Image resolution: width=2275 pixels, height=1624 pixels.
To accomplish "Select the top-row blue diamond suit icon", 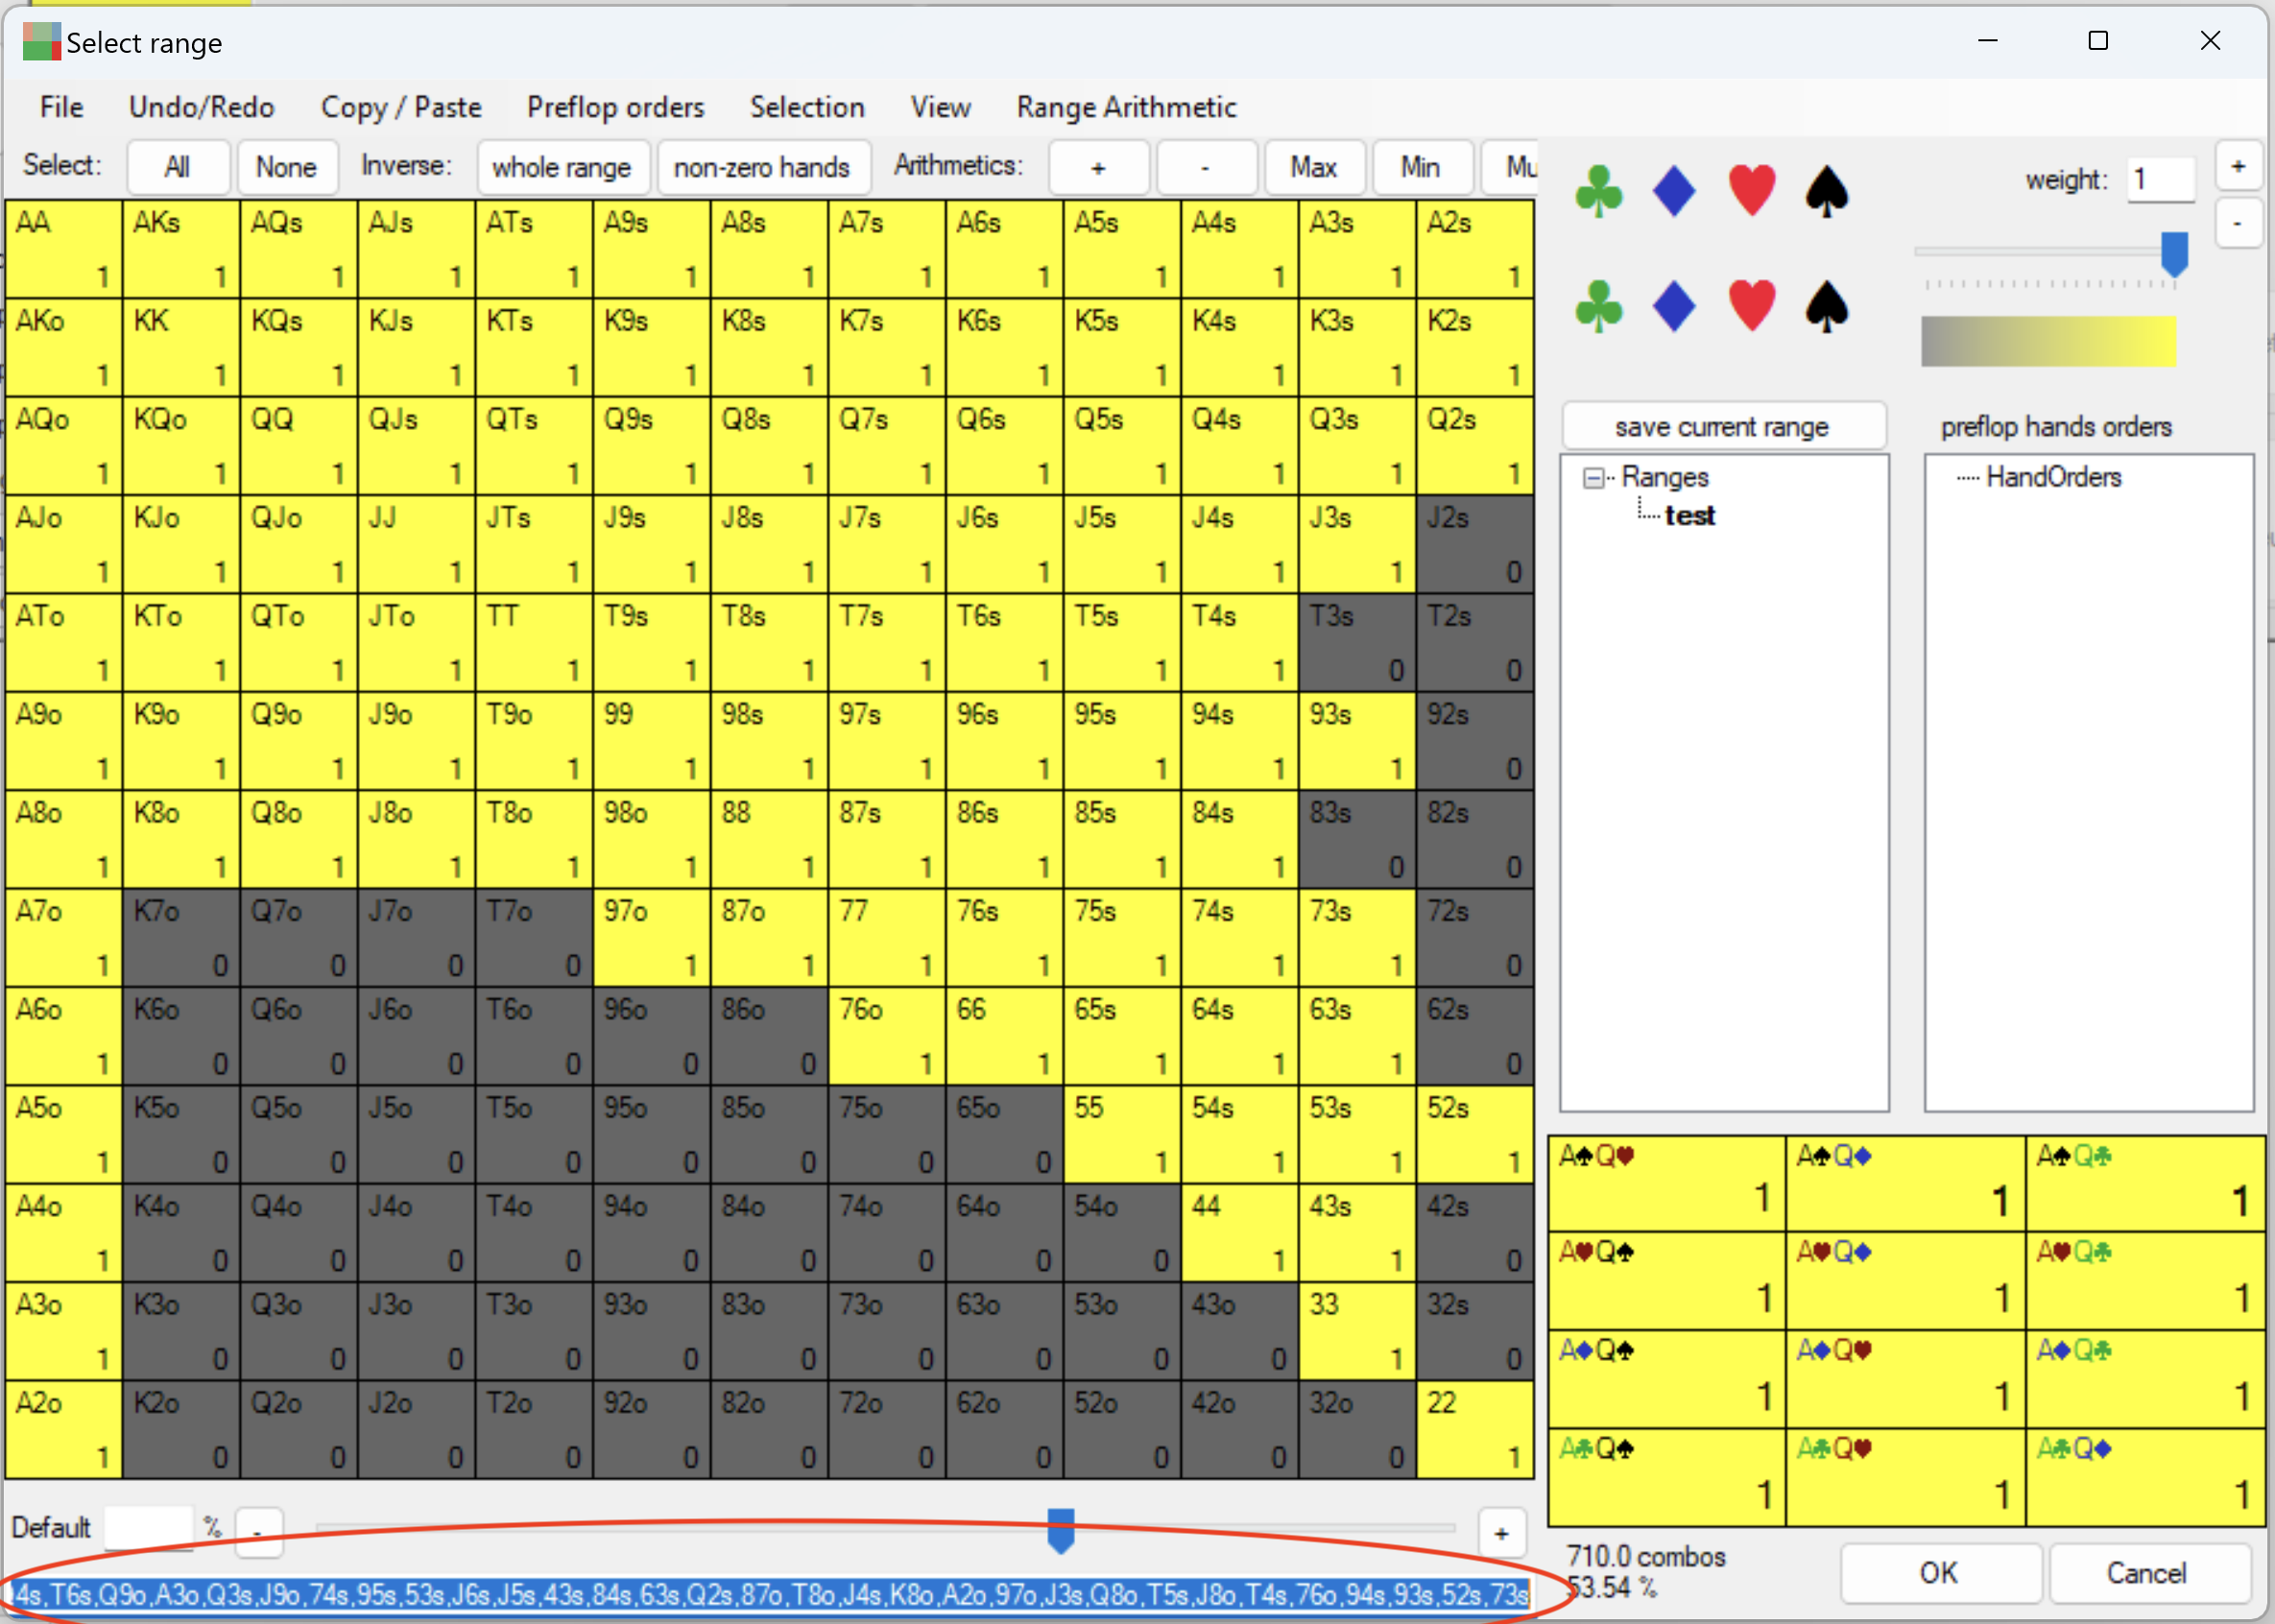I will click(x=1675, y=190).
